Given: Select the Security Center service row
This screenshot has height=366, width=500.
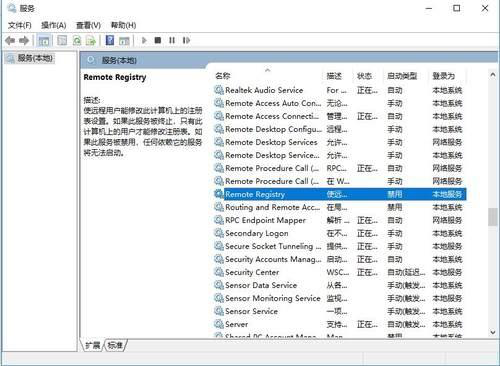Looking at the screenshot, I should click(x=339, y=272).
